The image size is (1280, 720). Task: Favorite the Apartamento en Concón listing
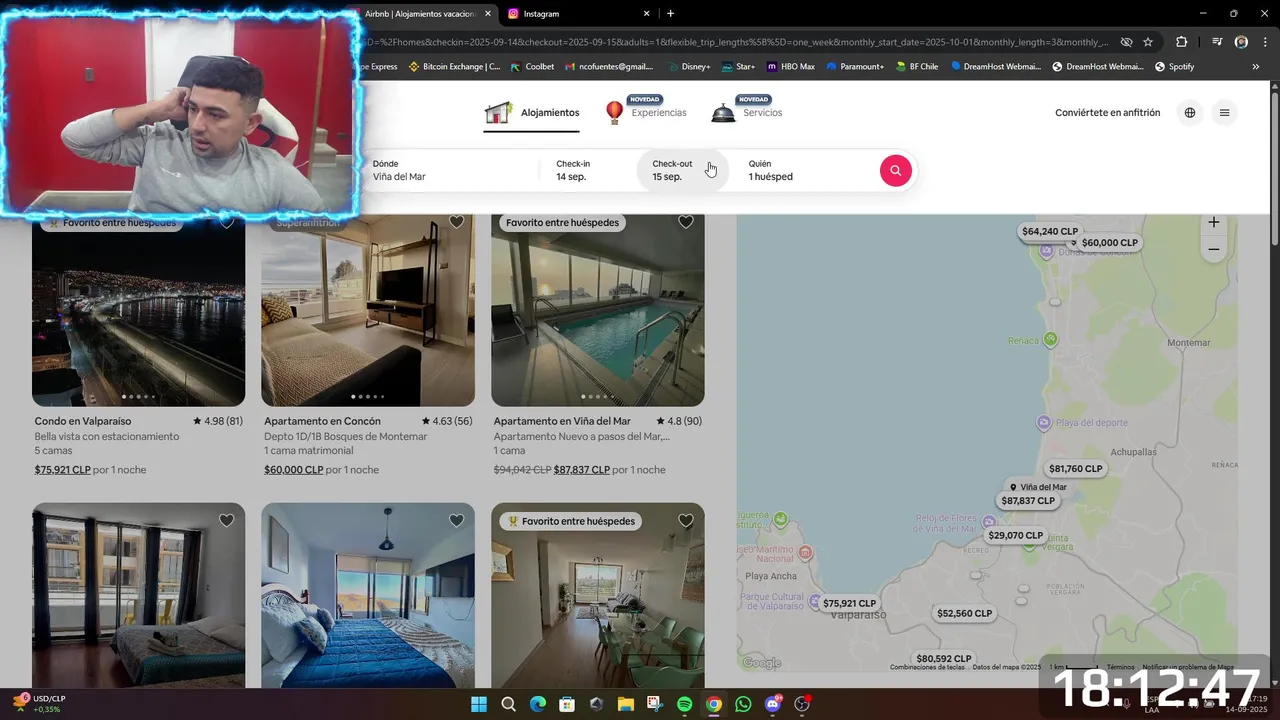tap(456, 222)
